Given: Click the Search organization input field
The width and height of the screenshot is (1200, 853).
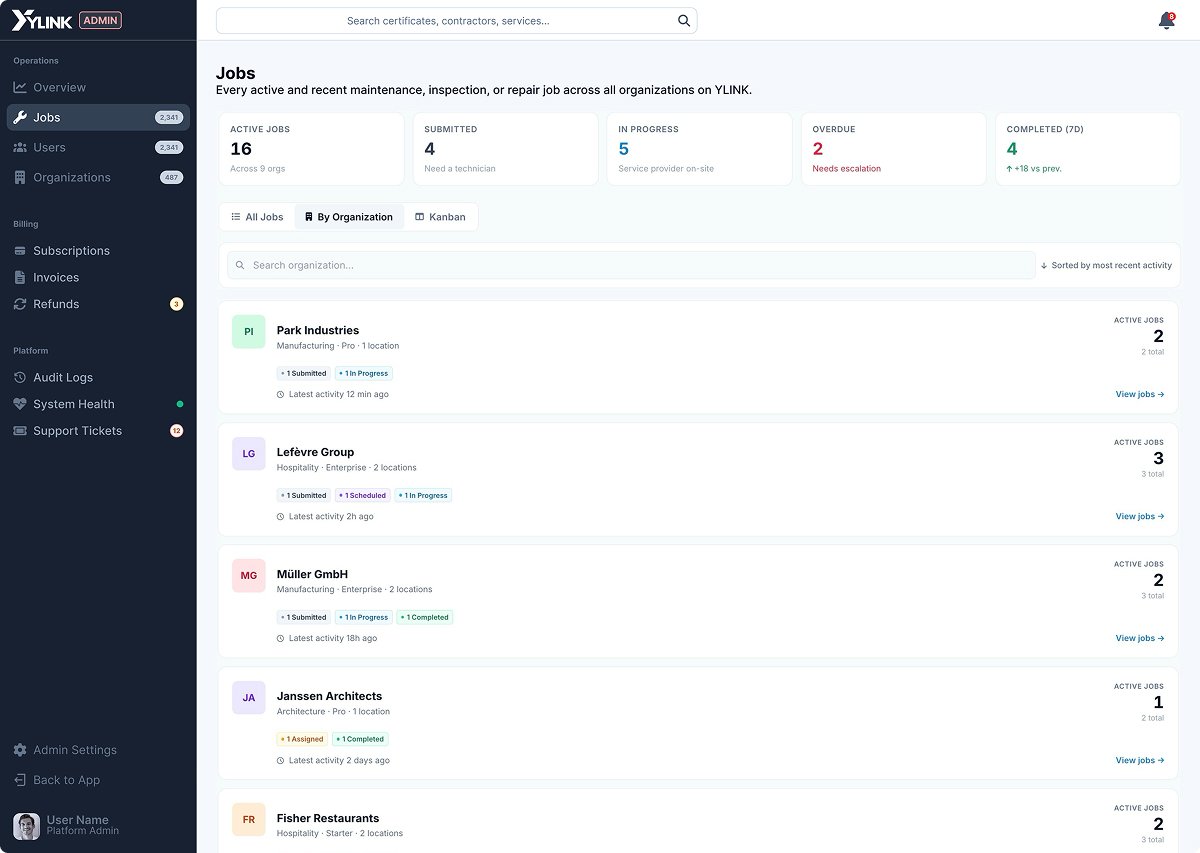Looking at the screenshot, I should (631, 265).
